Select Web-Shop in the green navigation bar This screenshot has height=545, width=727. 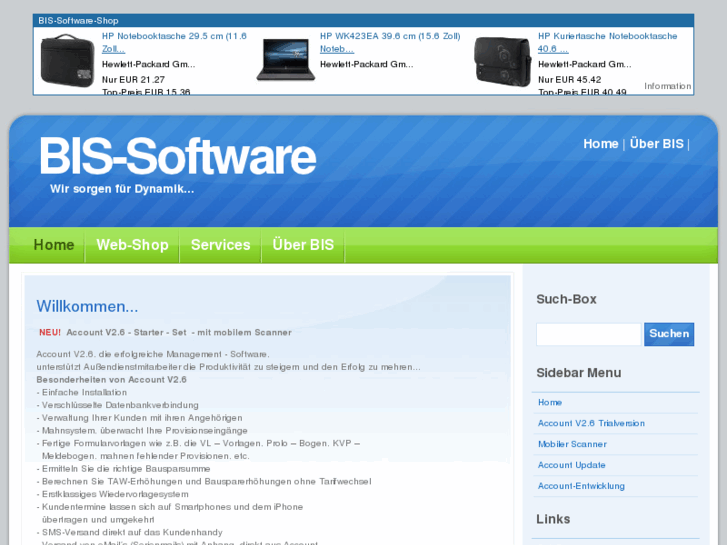pos(132,245)
